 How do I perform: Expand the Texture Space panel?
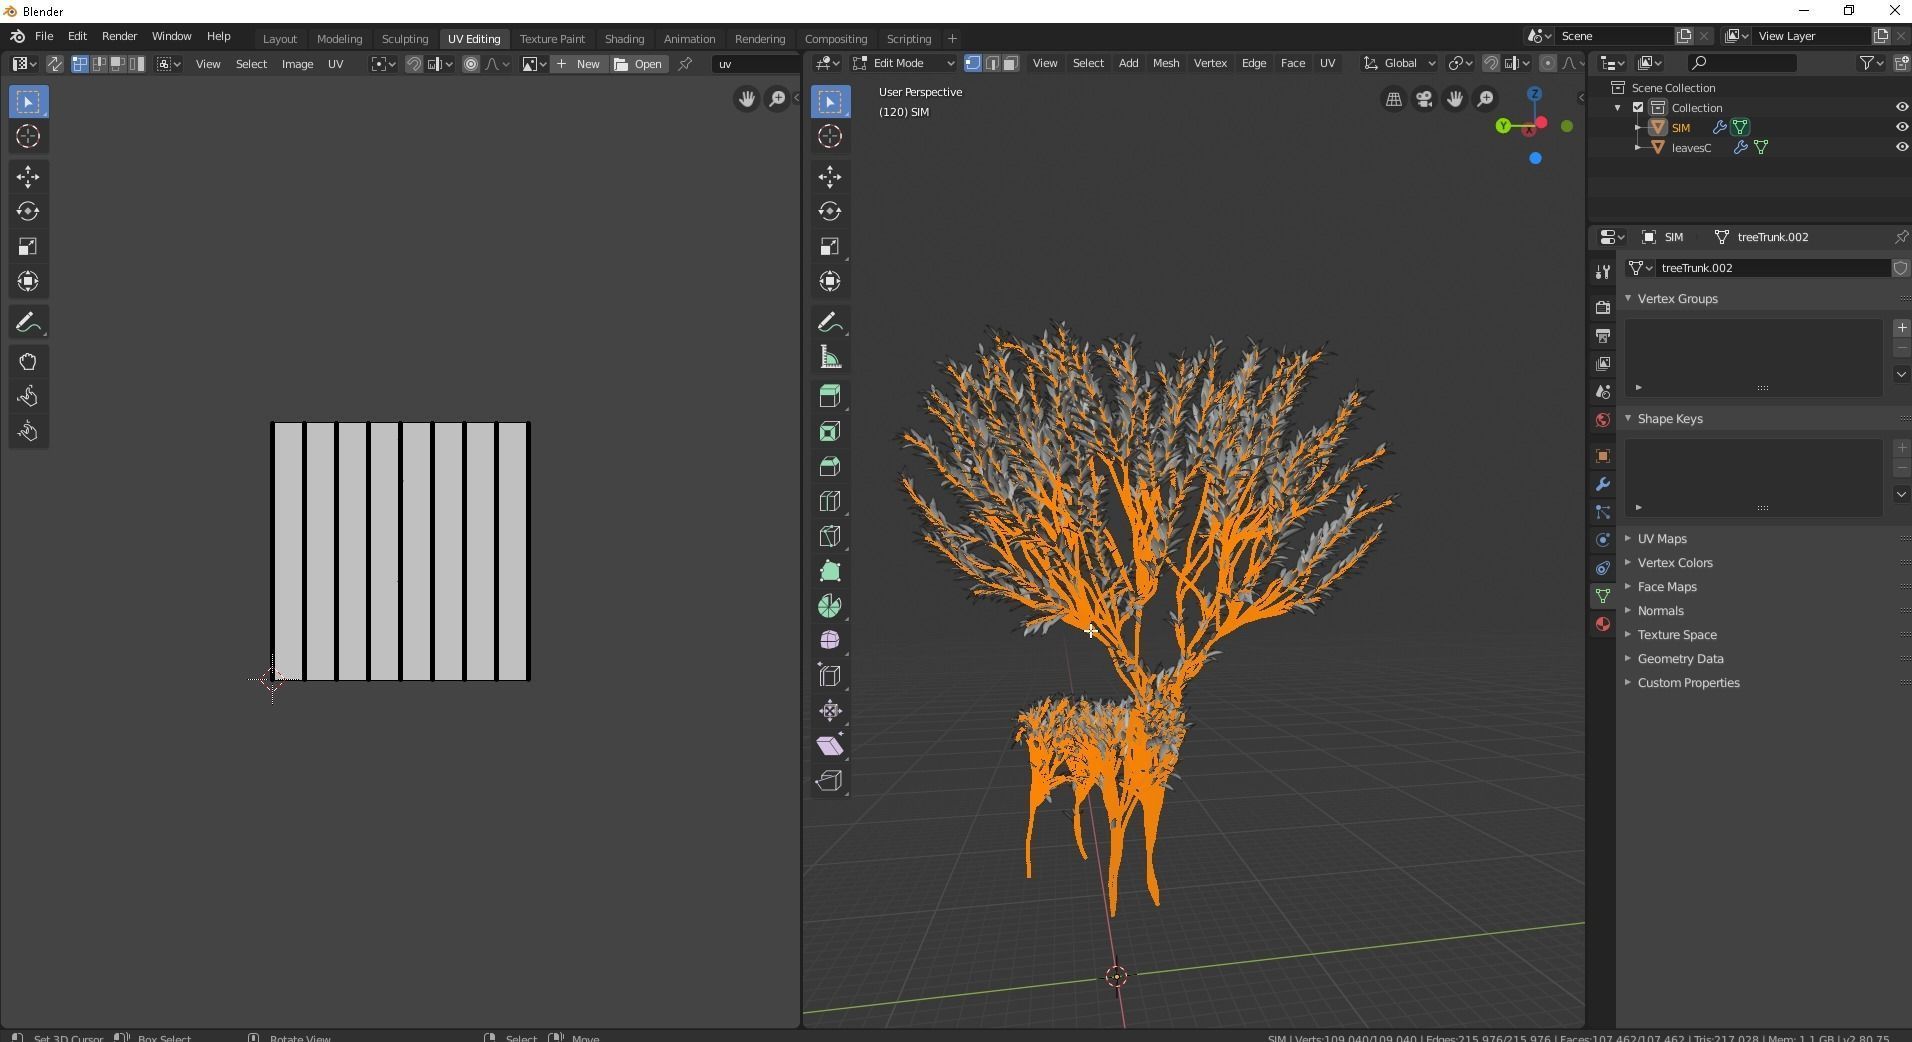coord(1676,635)
